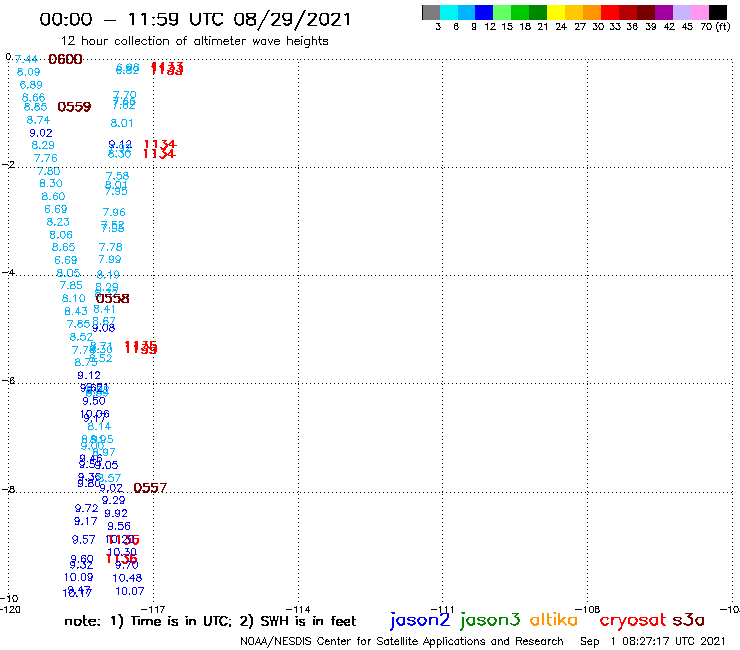
Task: Click the wave height value '7.96'
Action: coord(114,212)
